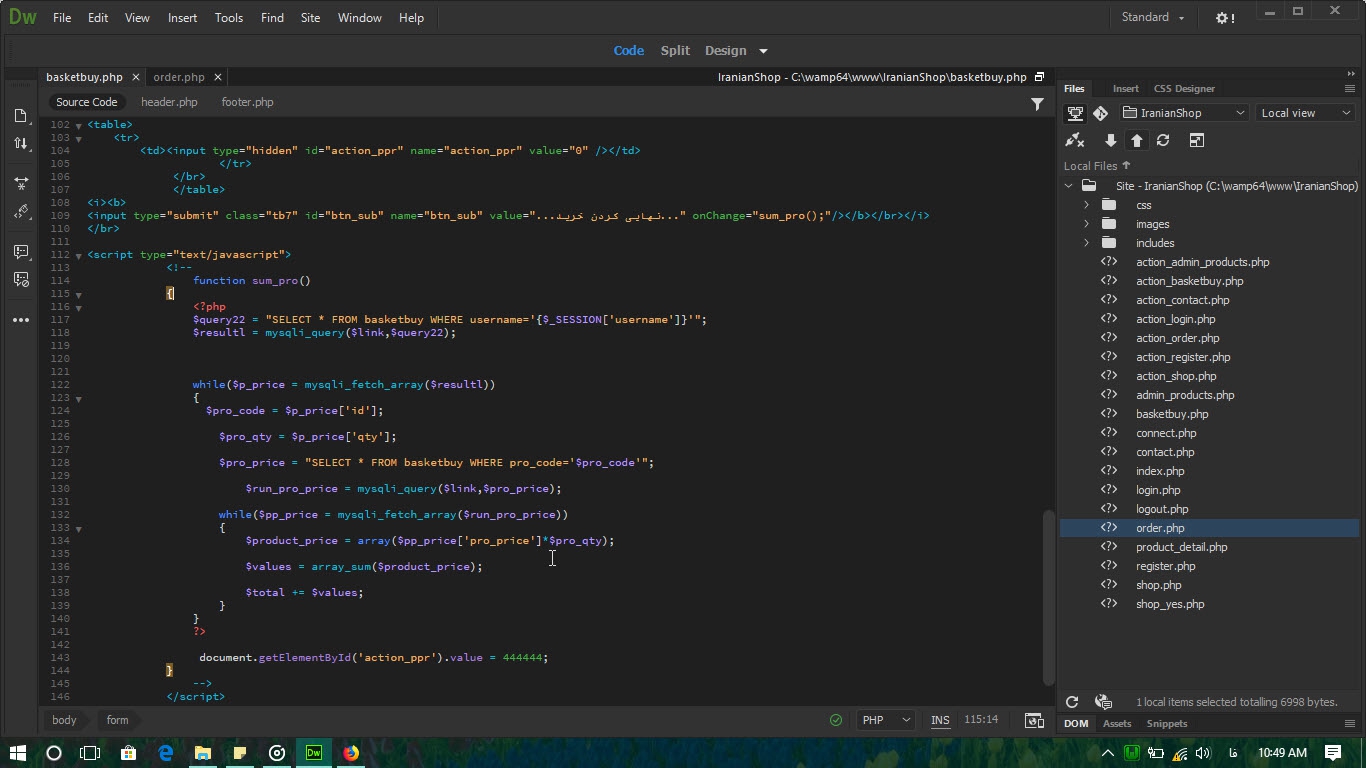The image size is (1366, 768).
Task: Open IranianShop site dropdown
Action: click(x=1184, y=113)
